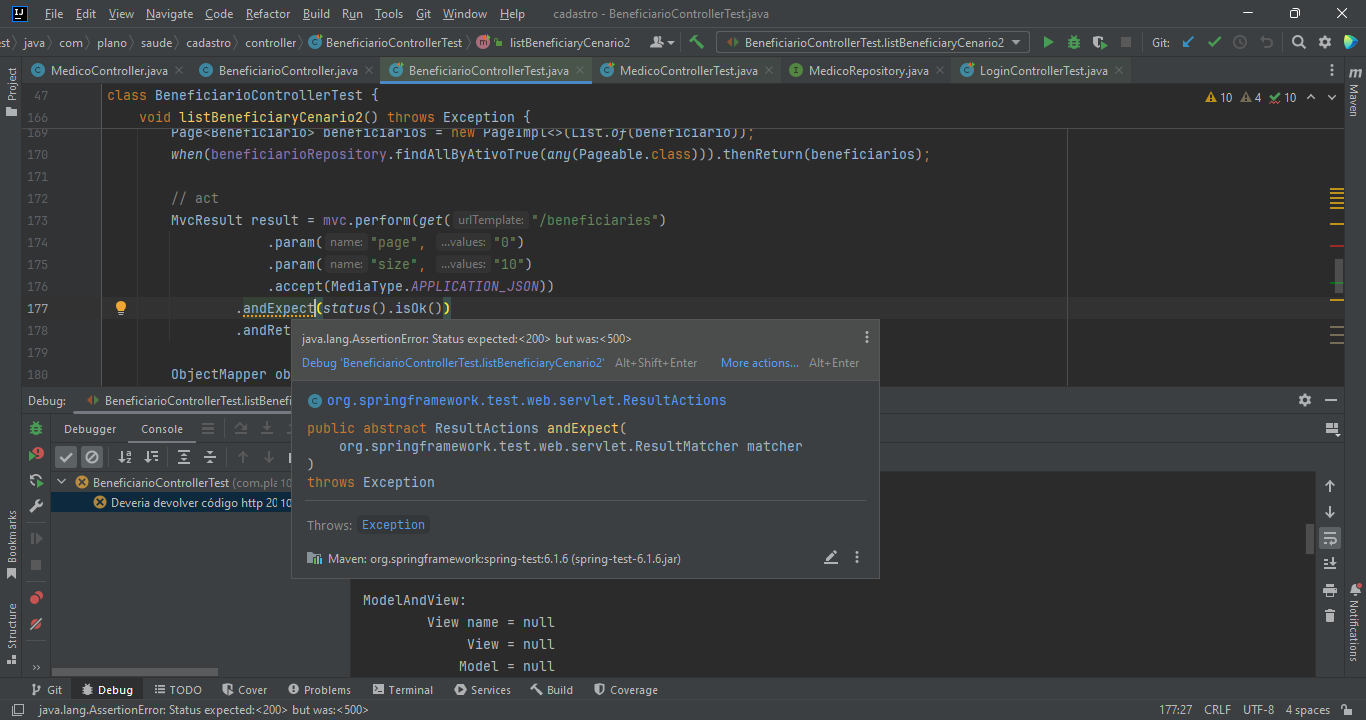Open the Code With Me user icon
This screenshot has width=1366, height=720.
(x=661, y=43)
